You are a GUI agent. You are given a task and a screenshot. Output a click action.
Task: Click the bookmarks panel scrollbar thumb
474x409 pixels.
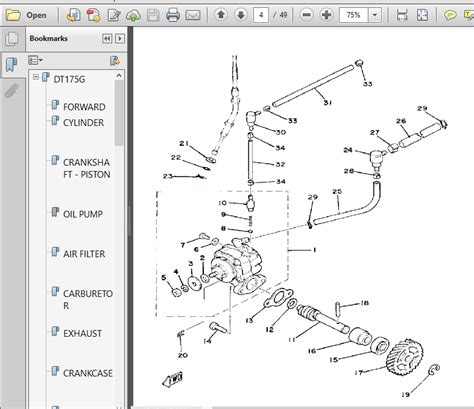click(x=119, y=113)
